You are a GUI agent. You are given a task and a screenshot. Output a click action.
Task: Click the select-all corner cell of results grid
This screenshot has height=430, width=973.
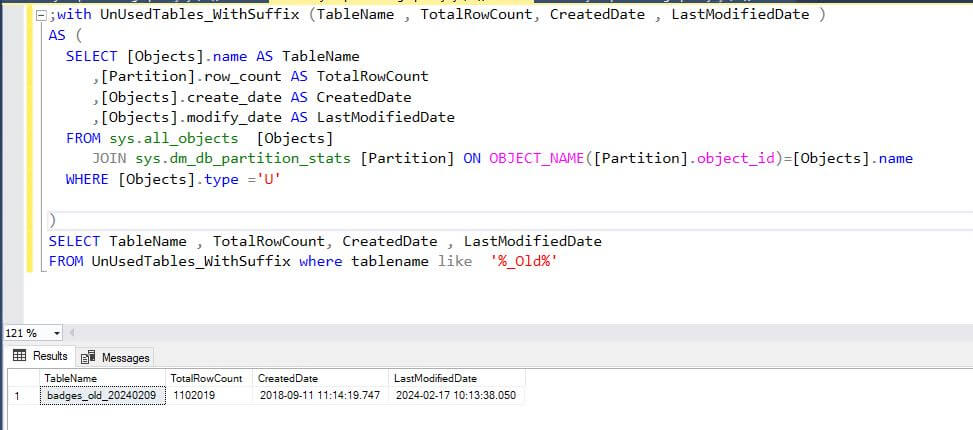[x=24, y=378]
